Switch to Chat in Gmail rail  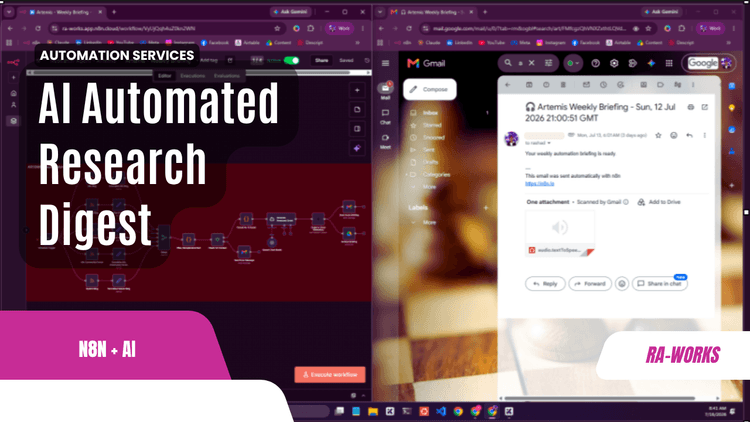click(385, 116)
